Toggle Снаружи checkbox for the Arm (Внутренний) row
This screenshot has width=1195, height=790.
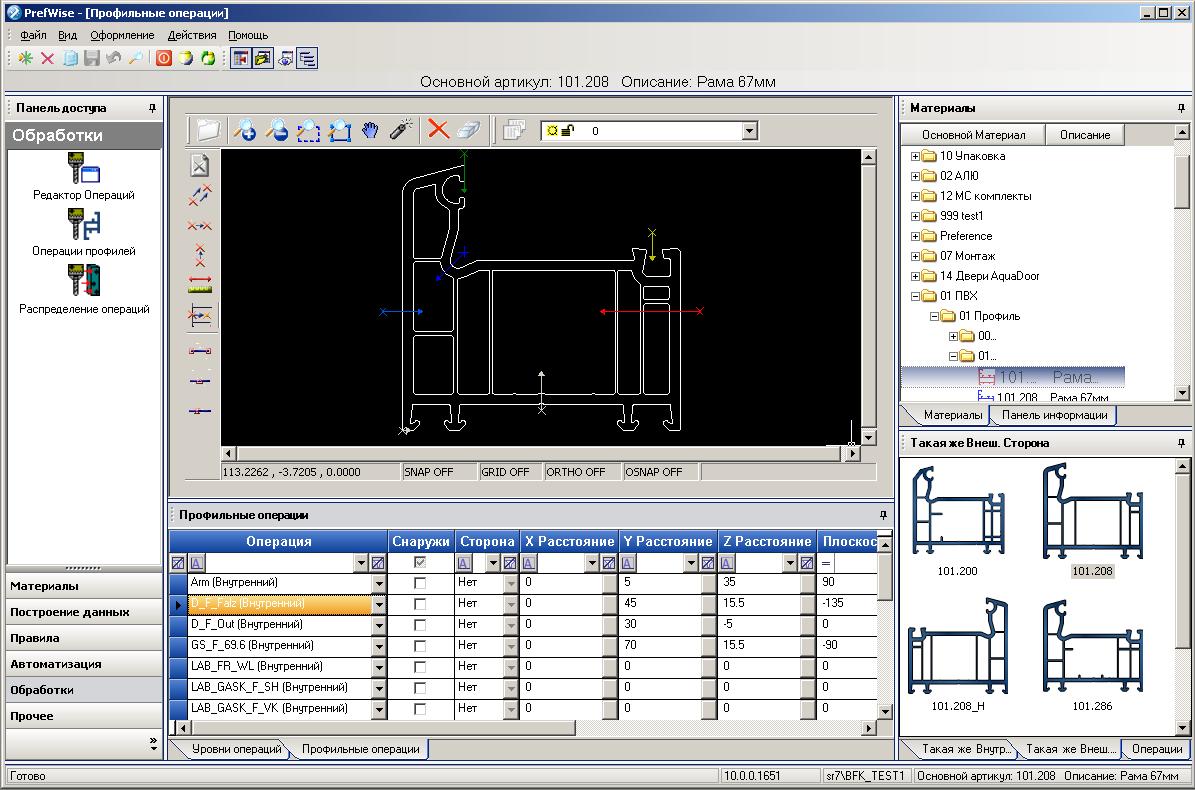click(x=419, y=583)
